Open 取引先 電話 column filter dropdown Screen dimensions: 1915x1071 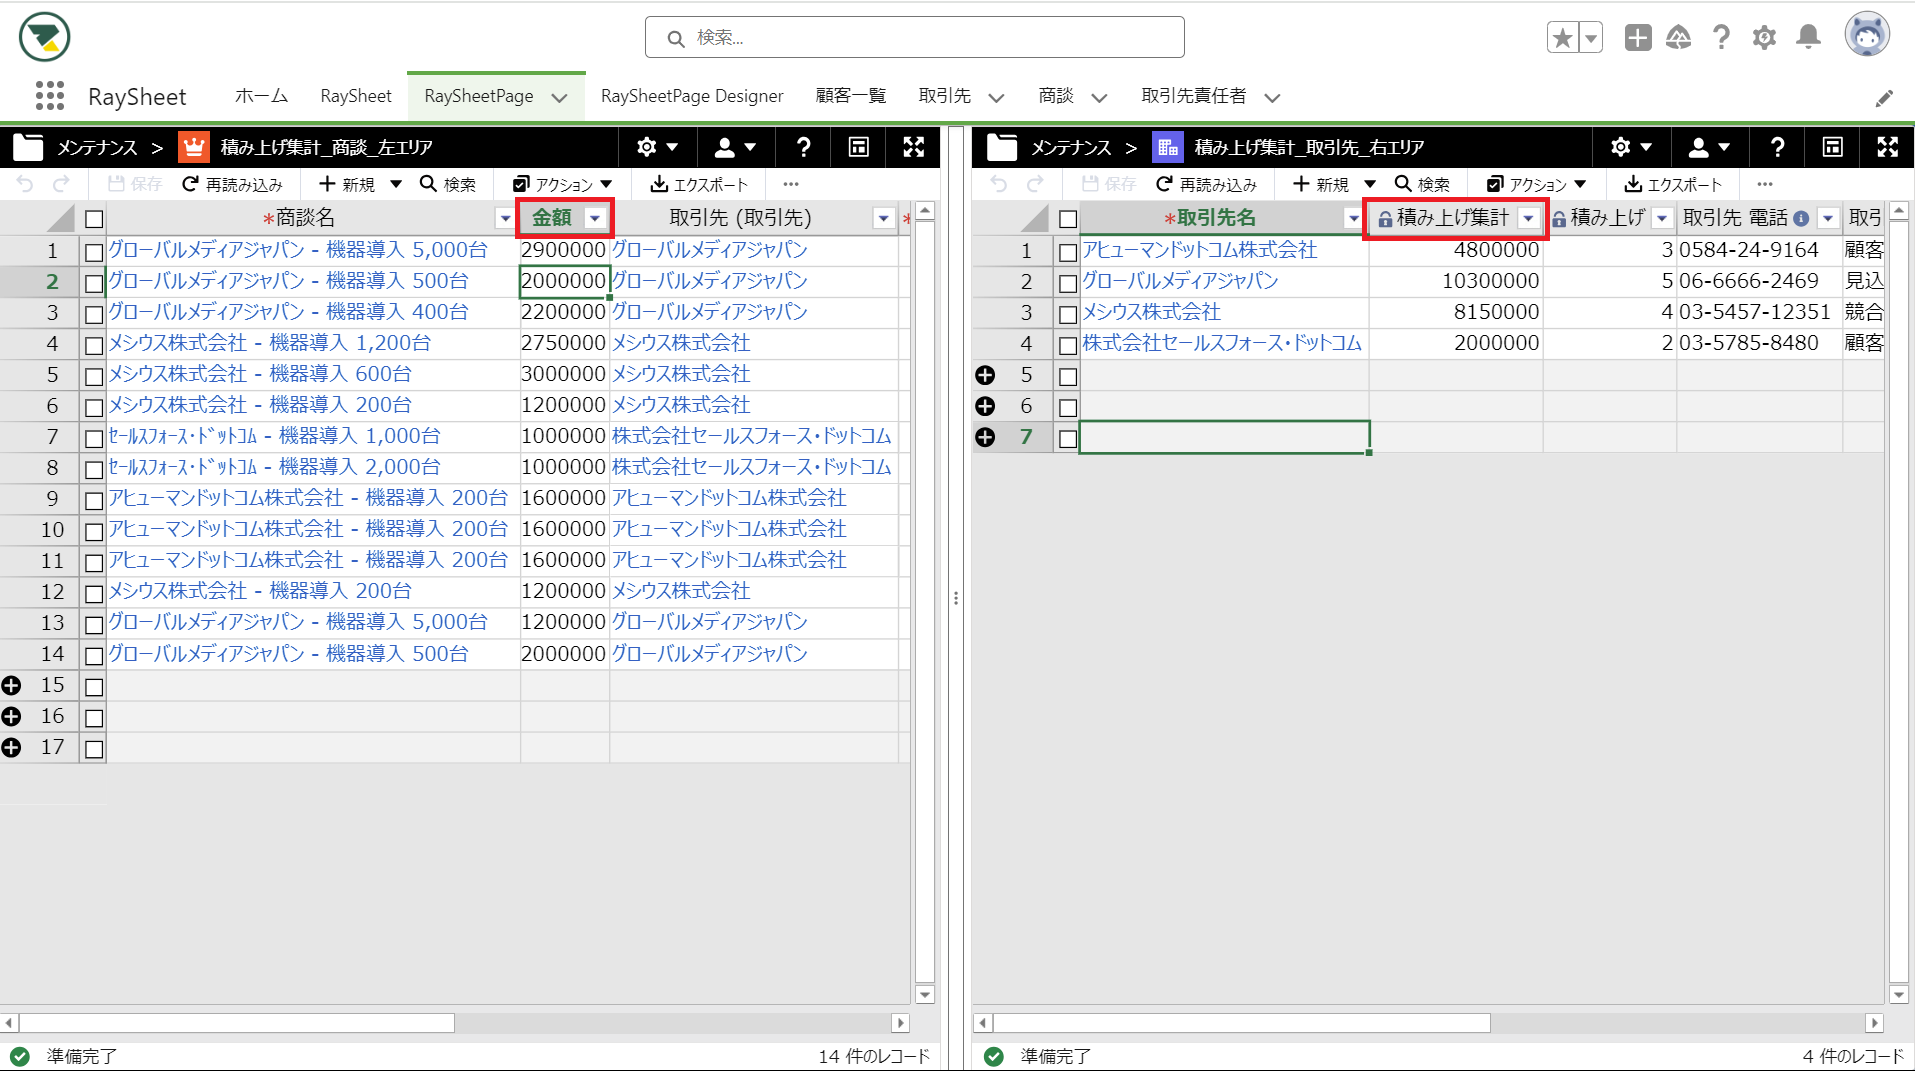click(1828, 218)
